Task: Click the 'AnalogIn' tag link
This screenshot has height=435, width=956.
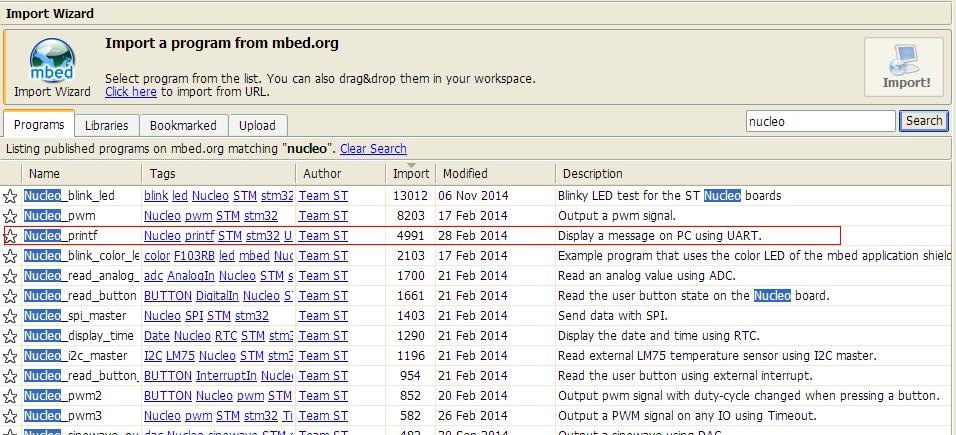Action: 191,276
